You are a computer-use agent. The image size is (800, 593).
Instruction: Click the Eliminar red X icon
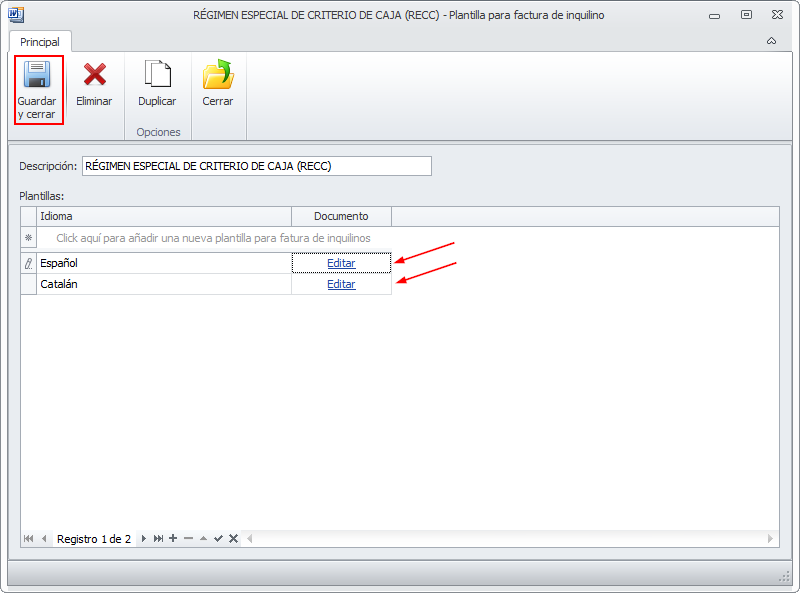(94, 75)
